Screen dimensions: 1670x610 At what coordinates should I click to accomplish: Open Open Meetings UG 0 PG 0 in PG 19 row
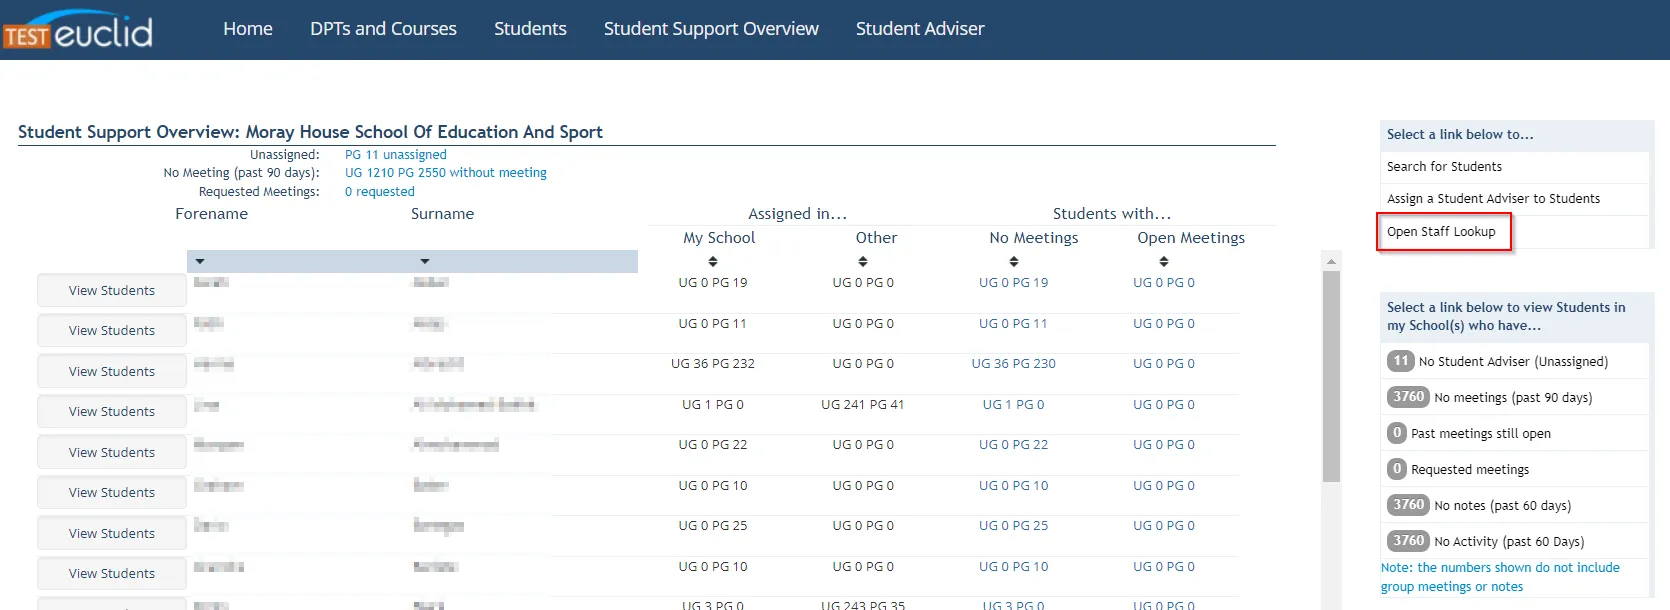[1164, 283]
